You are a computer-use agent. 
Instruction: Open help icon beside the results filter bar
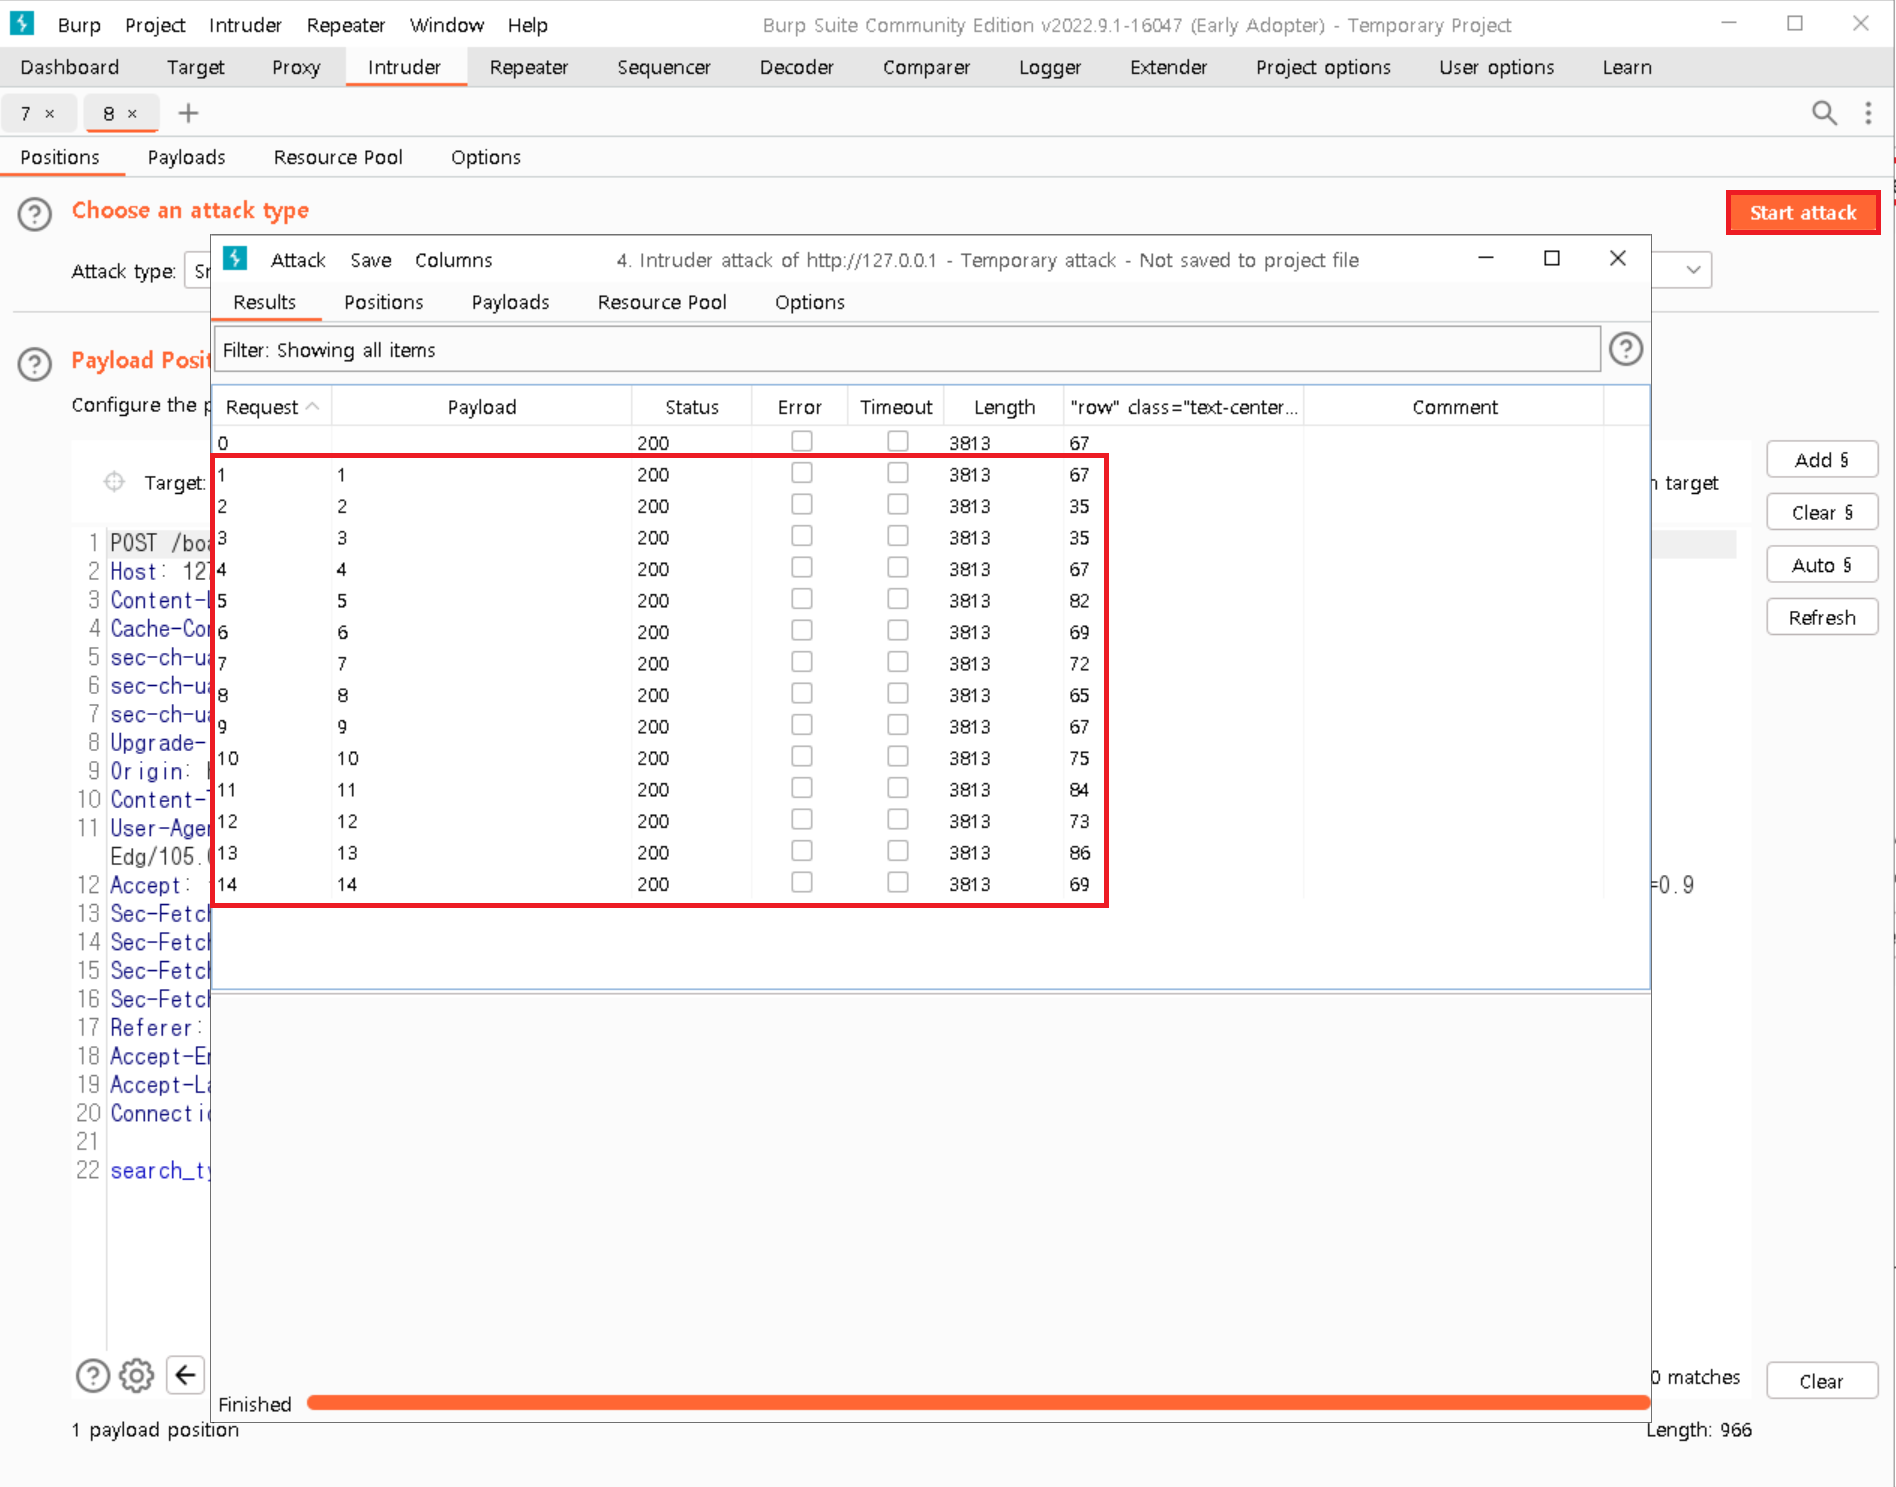1626,349
